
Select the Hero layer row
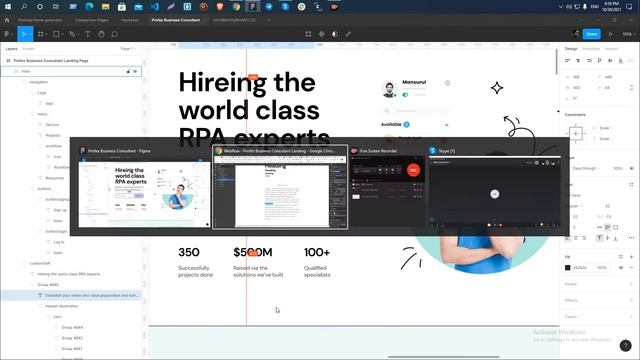coord(71,71)
